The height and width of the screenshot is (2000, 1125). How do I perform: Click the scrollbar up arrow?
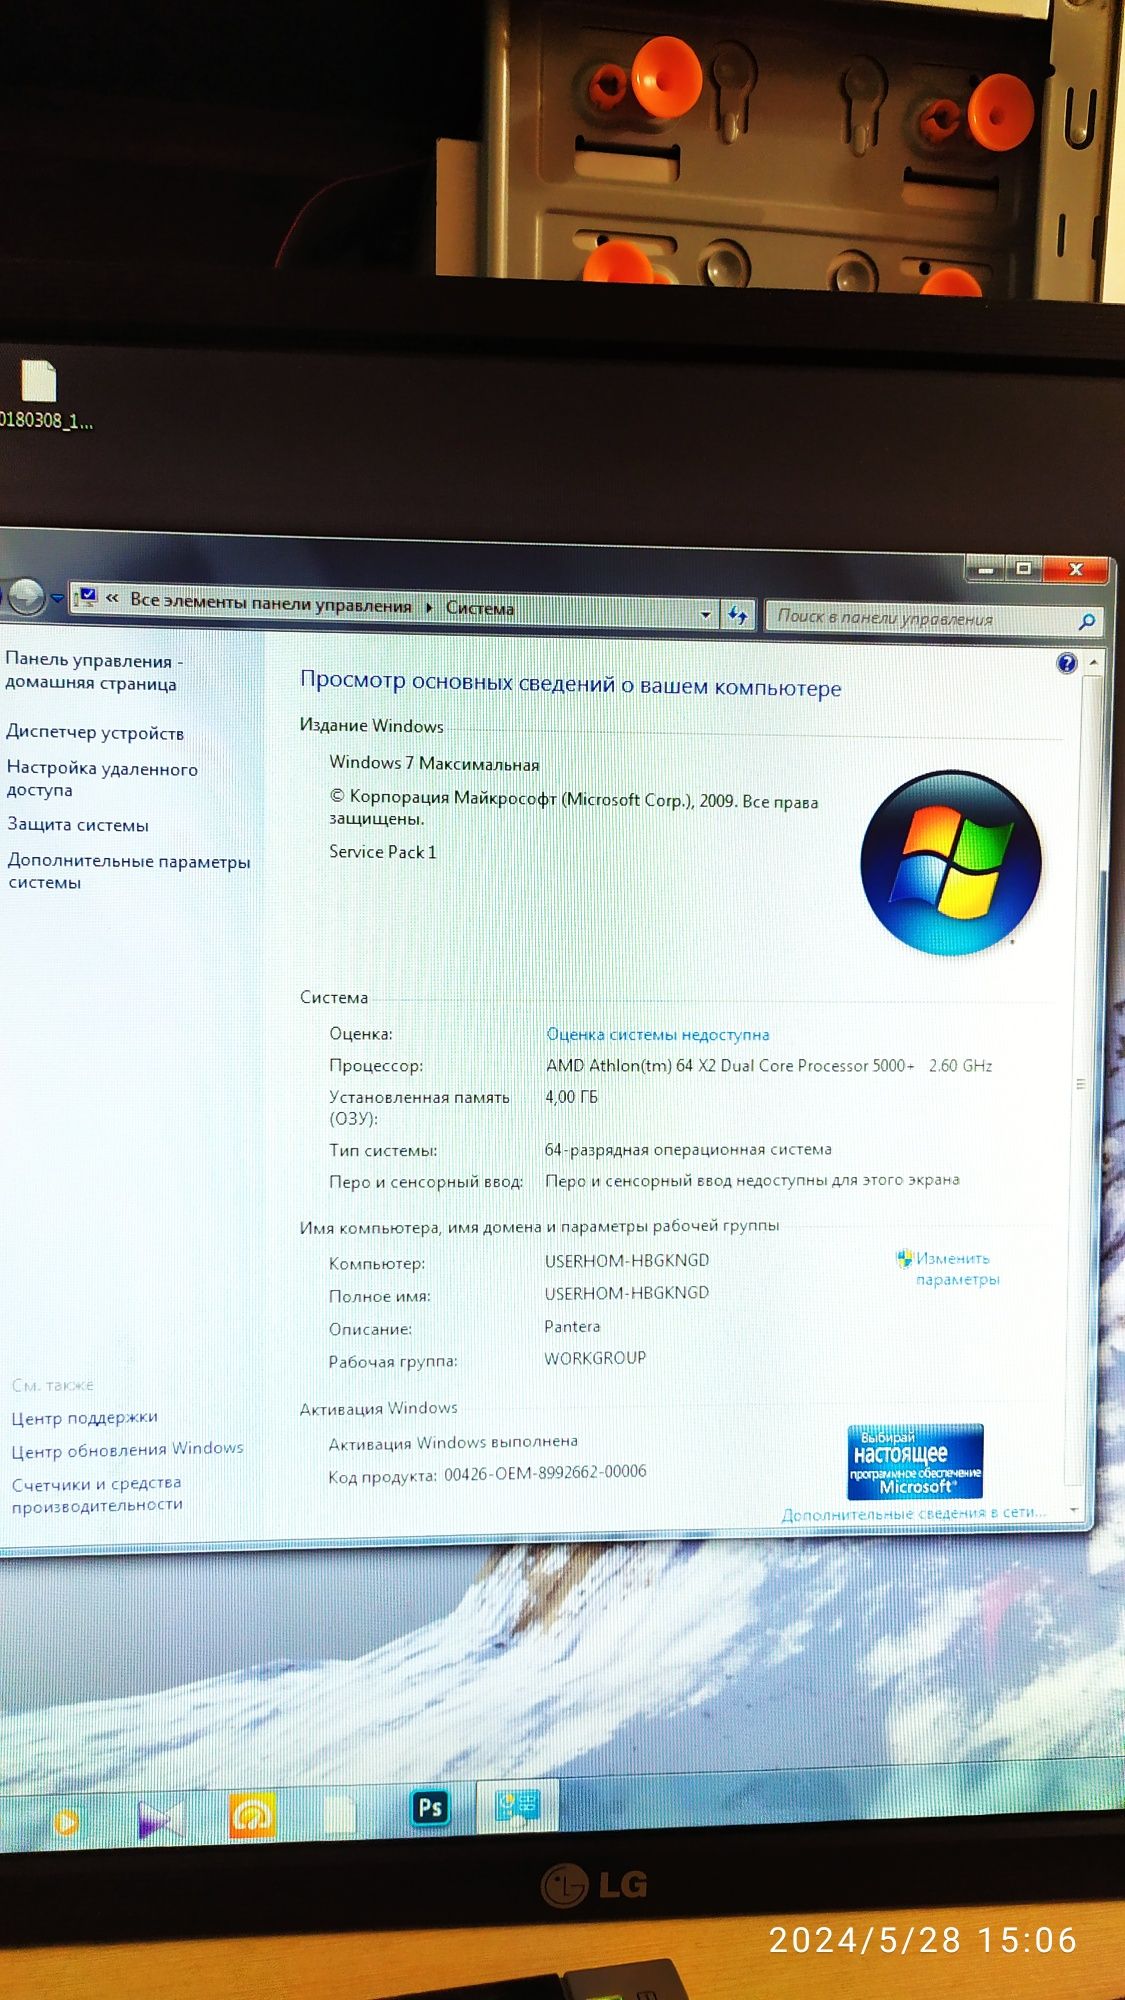coord(1093,662)
